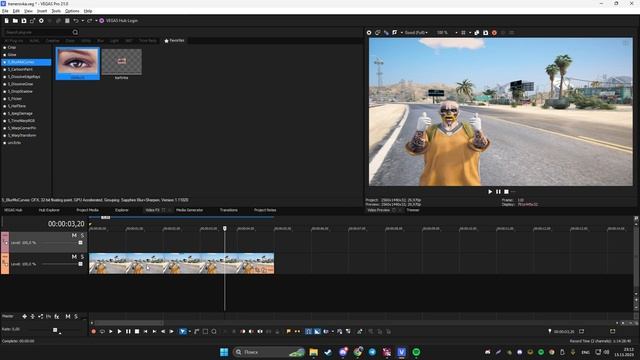The image size is (640, 360).
Task: Mute the top video track
Action: (74, 236)
